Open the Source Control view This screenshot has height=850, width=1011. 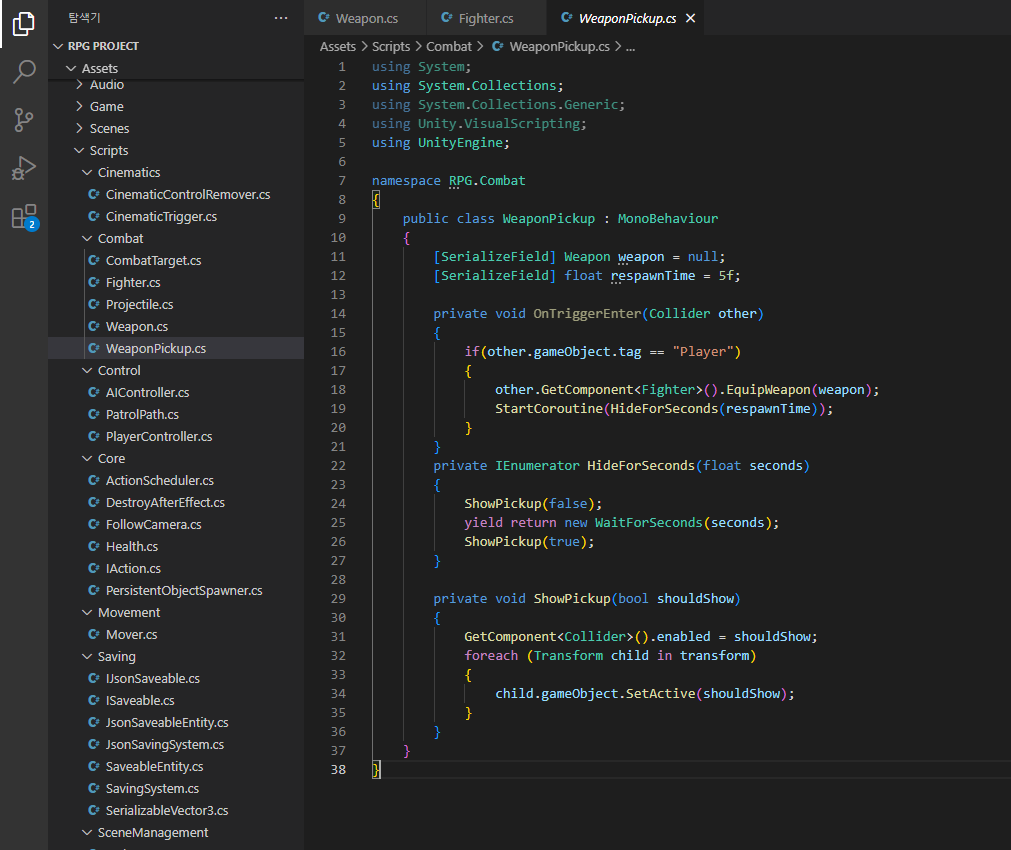[24, 120]
